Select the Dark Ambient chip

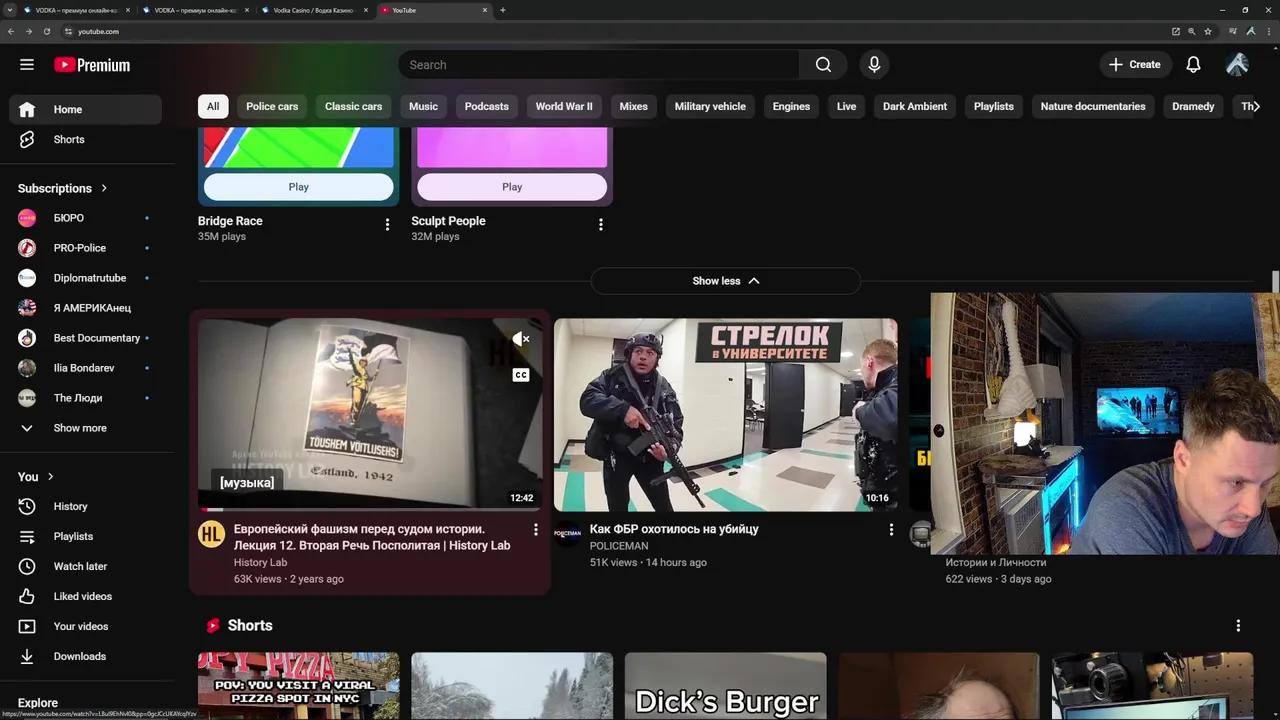pyautogui.click(x=915, y=106)
